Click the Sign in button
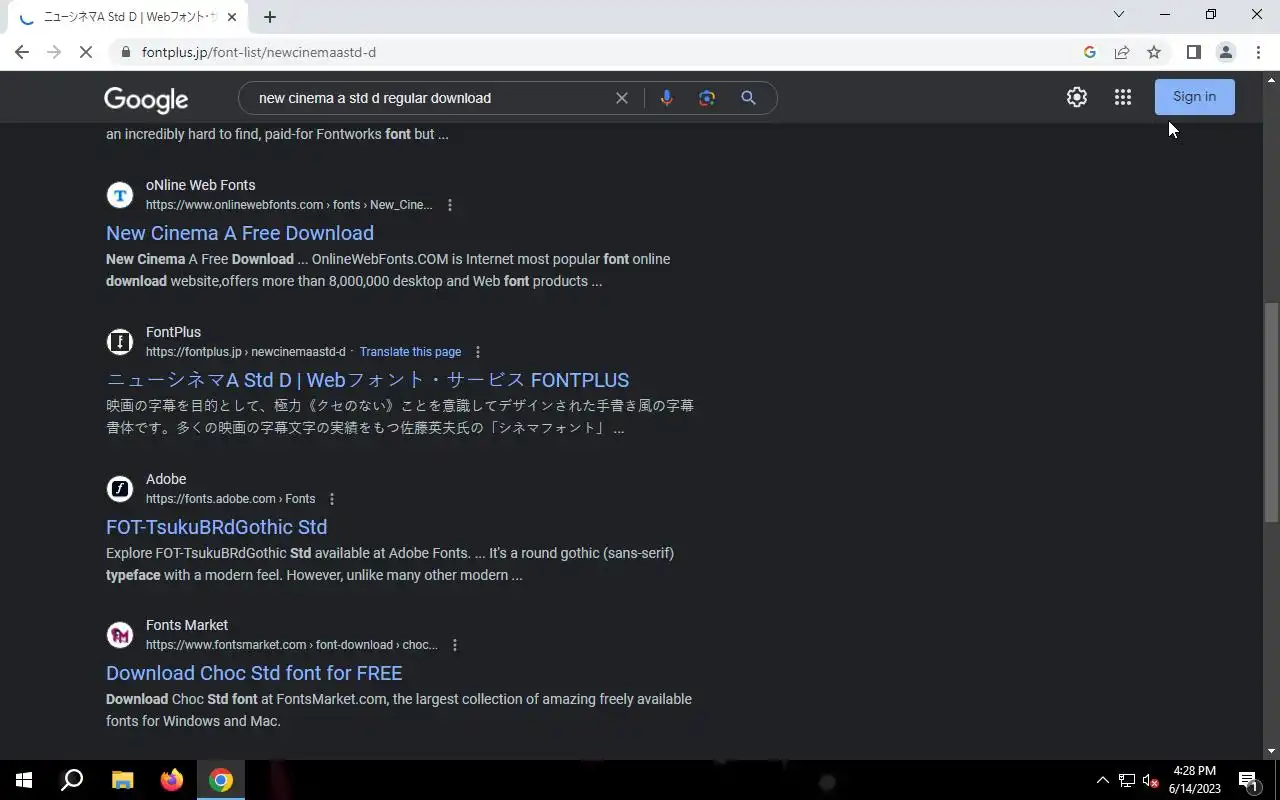1280x800 pixels. click(x=1195, y=97)
